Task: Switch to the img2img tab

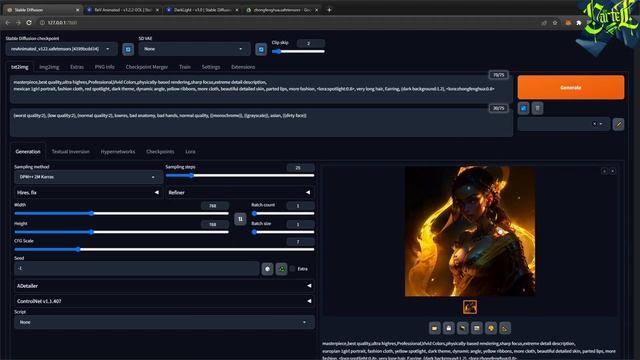Action: pos(49,67)
